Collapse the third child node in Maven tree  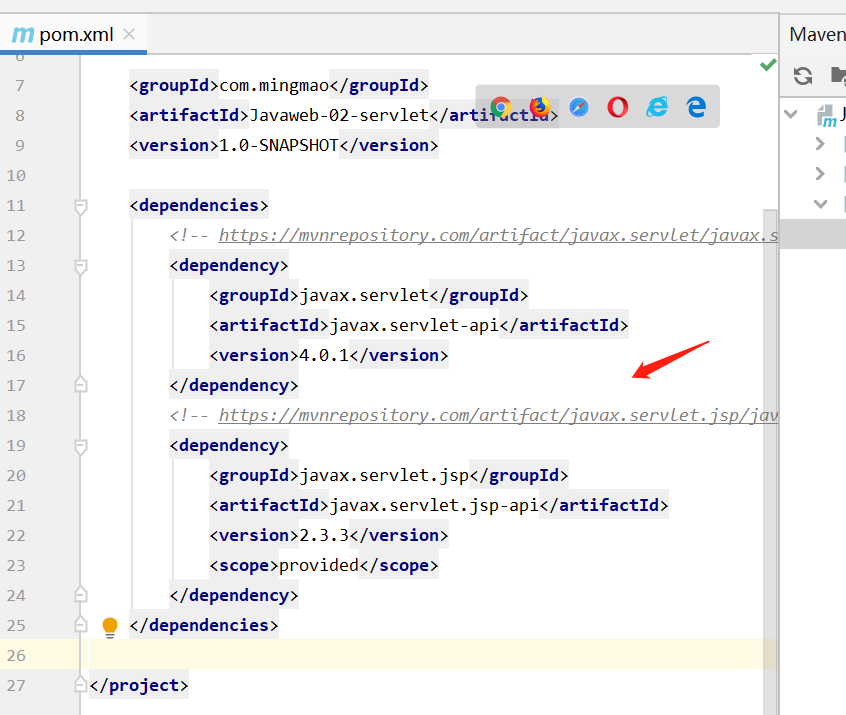[821, 204]
